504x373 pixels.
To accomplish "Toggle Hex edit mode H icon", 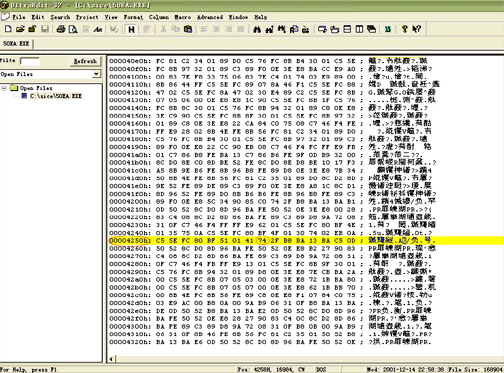I will 131,29.
